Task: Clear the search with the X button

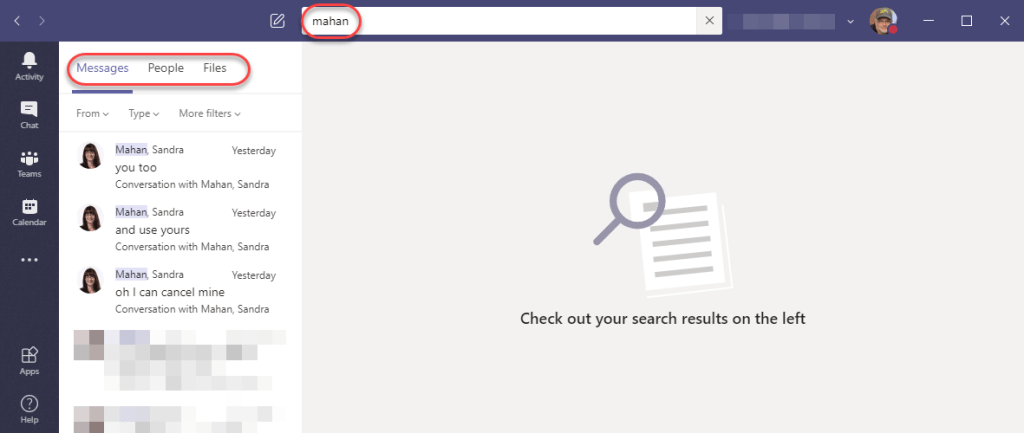Action: tap(710, 21)
